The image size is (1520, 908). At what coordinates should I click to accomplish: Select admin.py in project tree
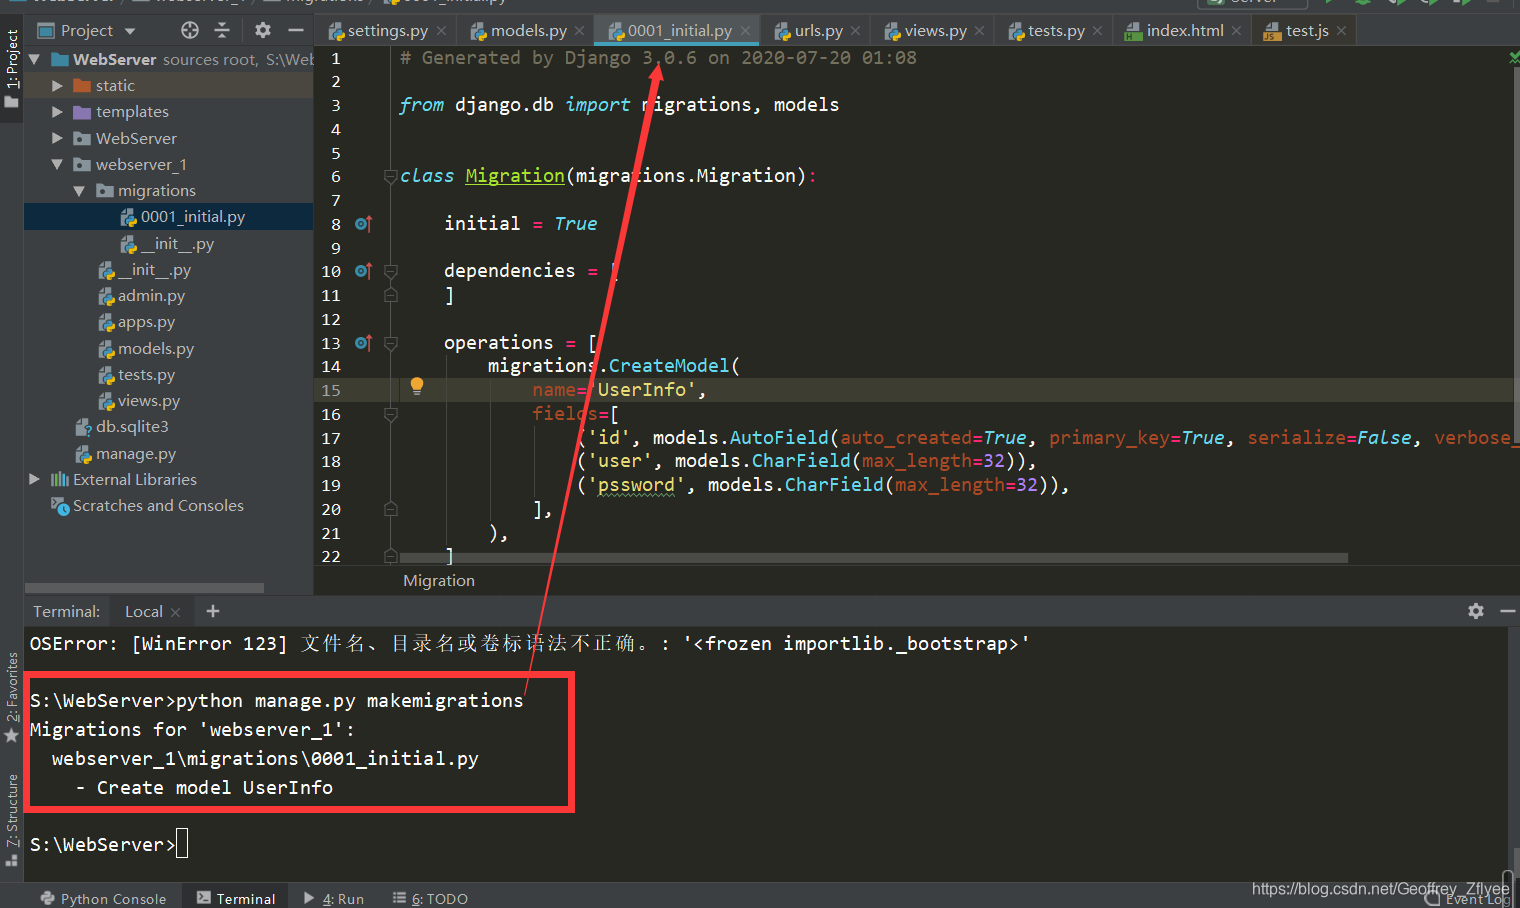[141, 296]
